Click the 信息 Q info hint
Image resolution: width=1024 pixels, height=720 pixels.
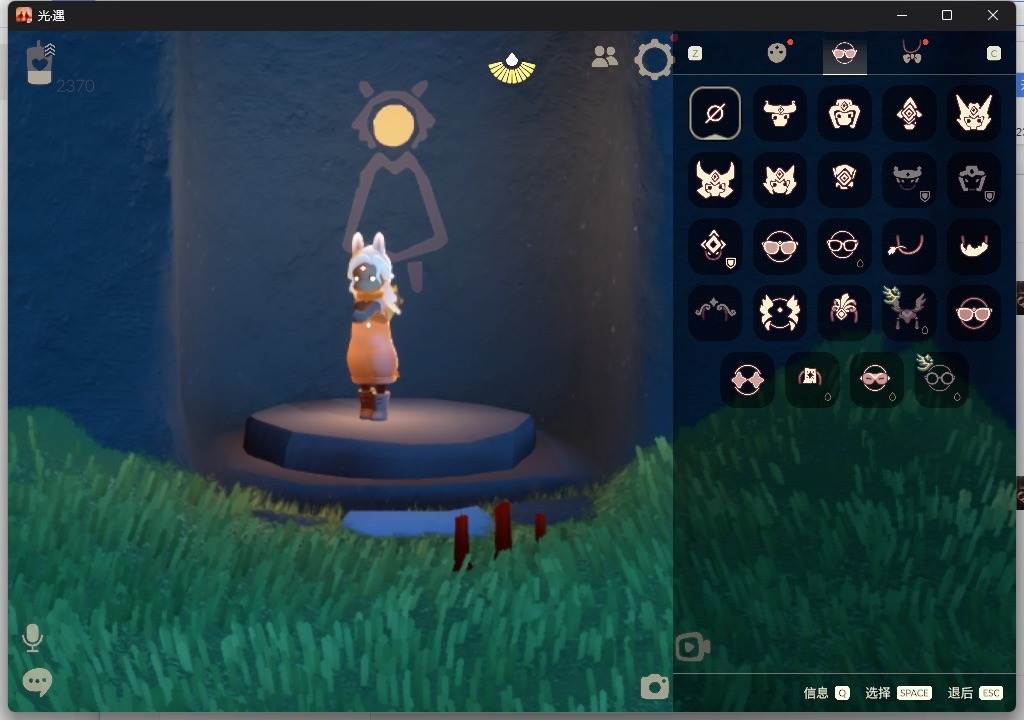click(826, 693)
